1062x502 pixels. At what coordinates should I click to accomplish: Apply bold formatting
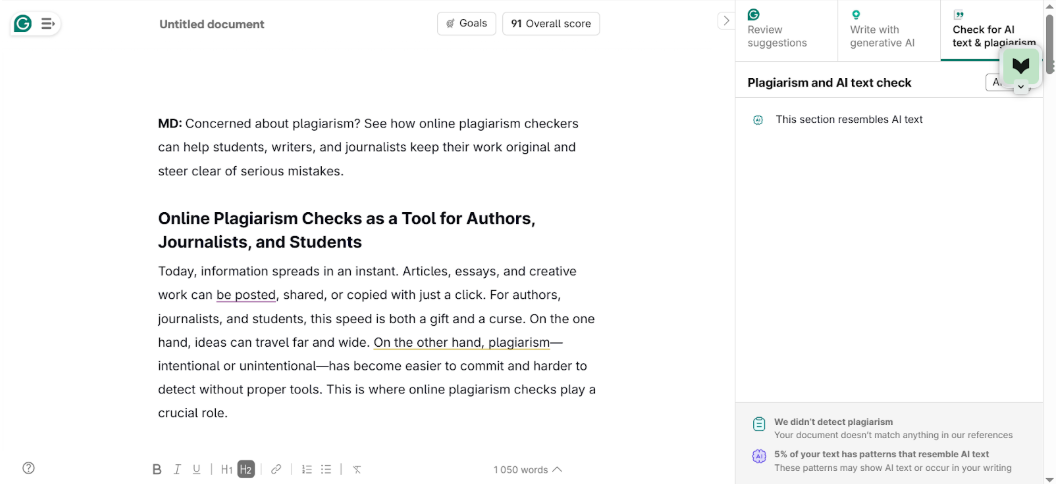(x=157, y=469)
